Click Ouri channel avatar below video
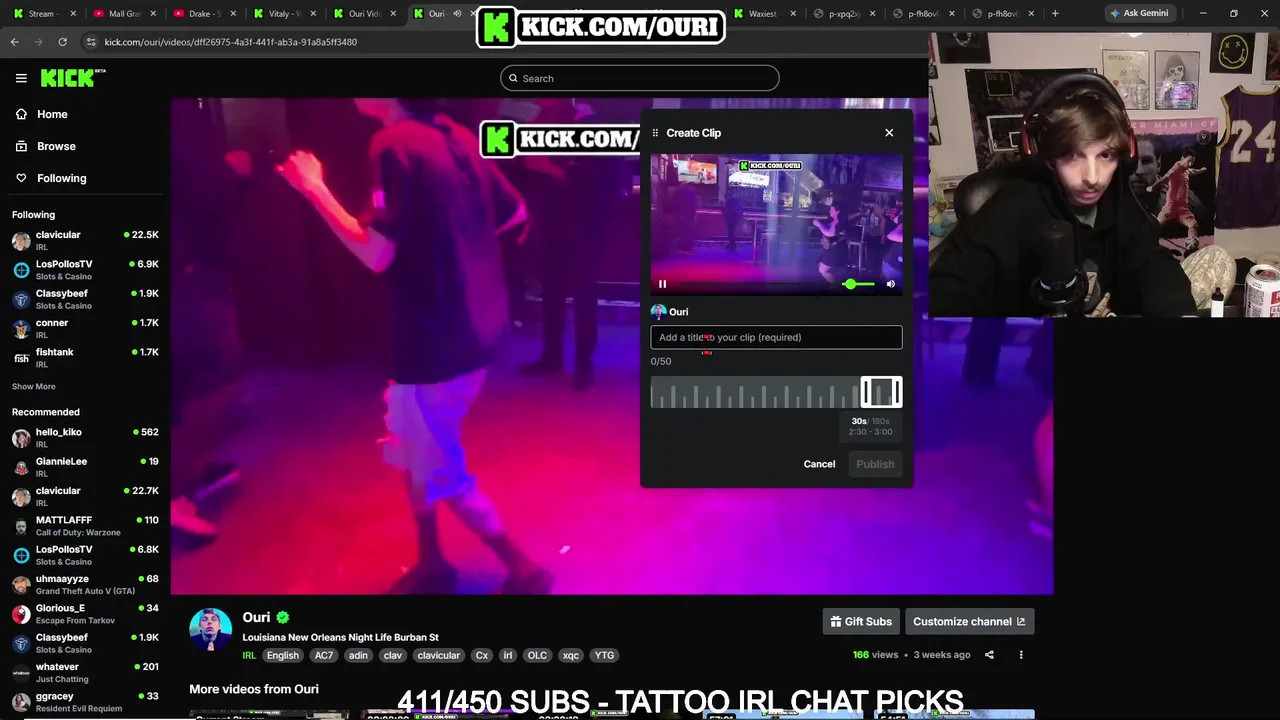The image size is (1280, 720). (210, 629)
